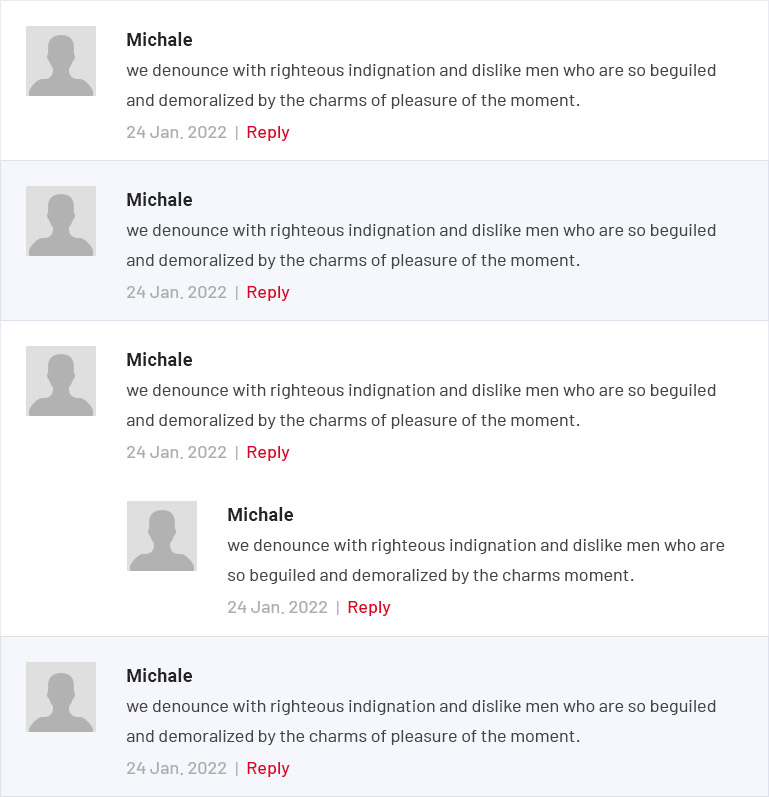This screenshot has height=797, width=769.
Task: Click the date on the last comment
Action: pyautogui.click(x=176, y=768)
